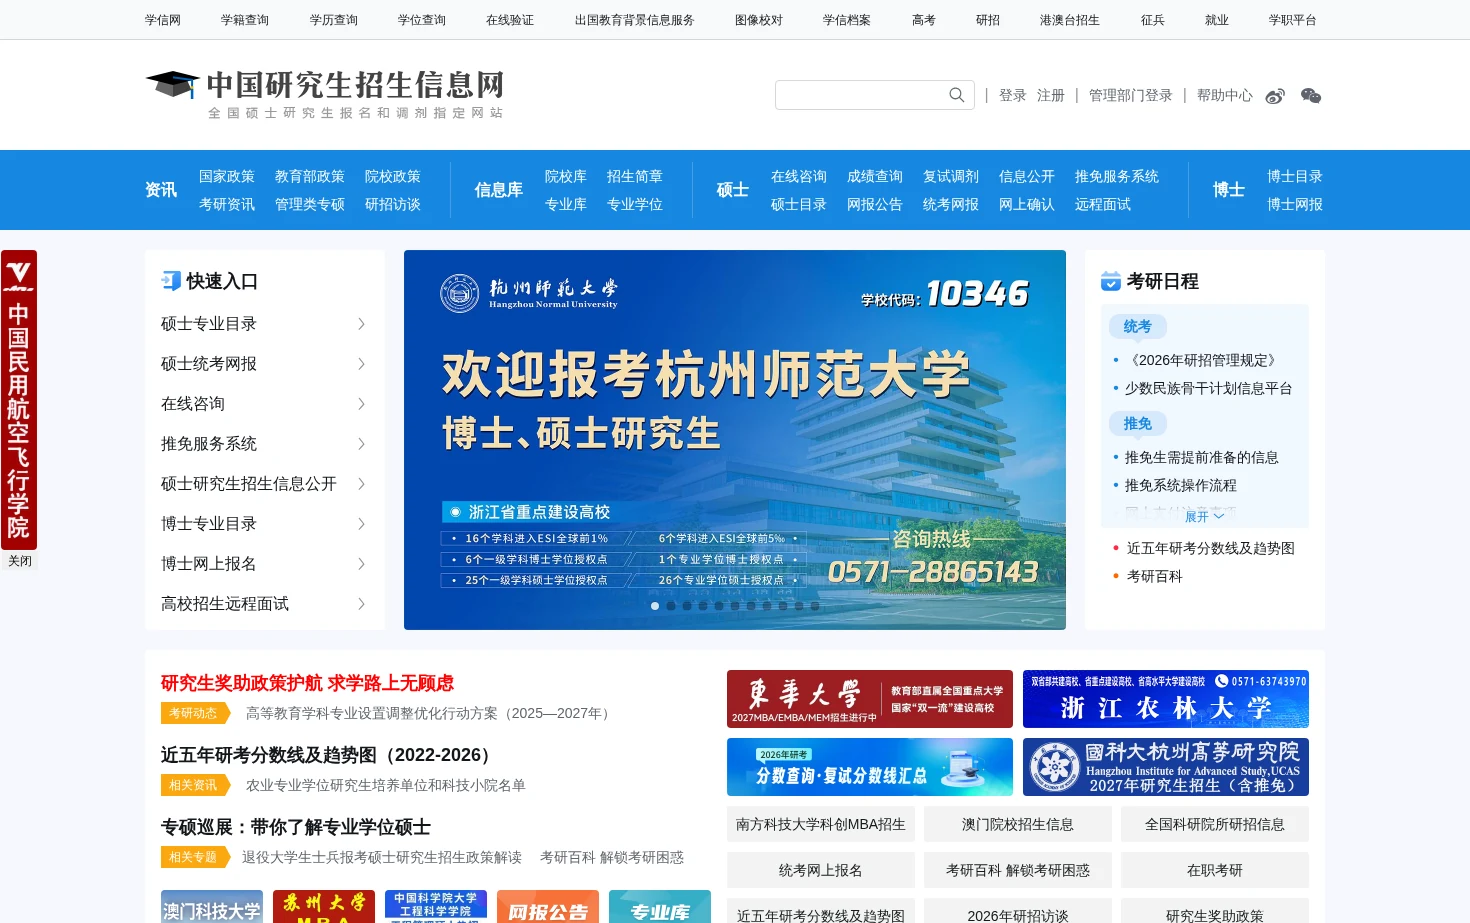Click the 杭州师范大学 carousel banner

coord(735,440)
